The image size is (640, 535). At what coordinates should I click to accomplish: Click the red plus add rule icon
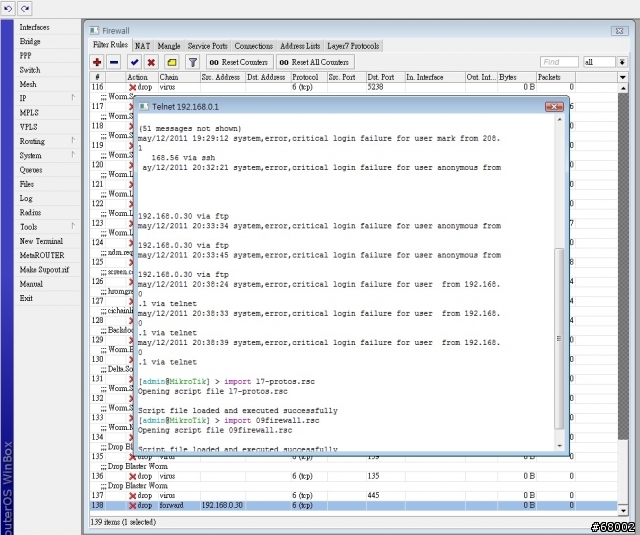pos(98,62)
